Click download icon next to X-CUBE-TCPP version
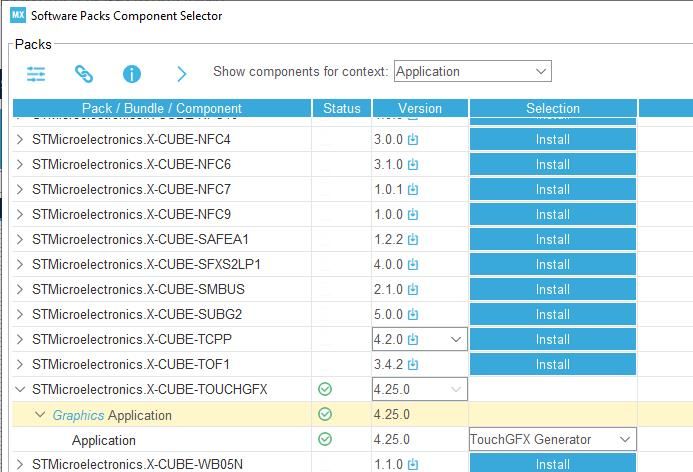Viewport: 693px width, 472px height. pos(413,339)
